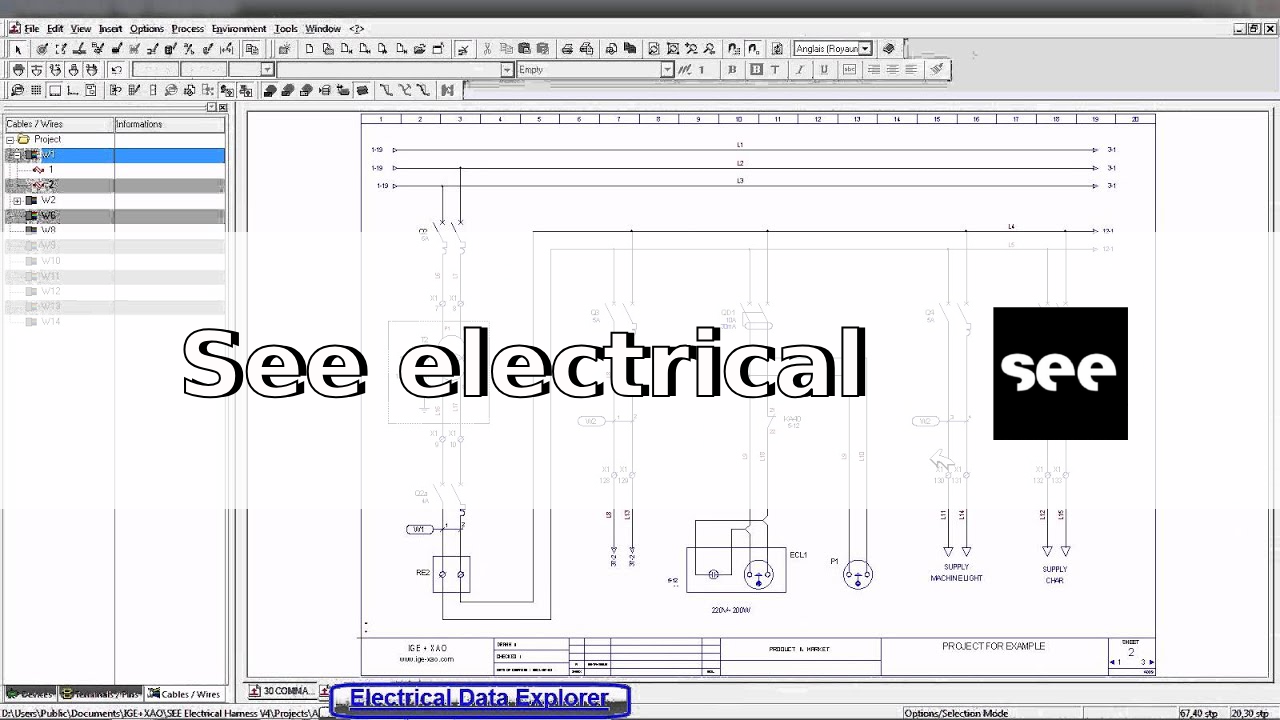The image size is (1280, 720).
Task: Click the zoom extents icon in the top toolbar
Action: (673, 48)
